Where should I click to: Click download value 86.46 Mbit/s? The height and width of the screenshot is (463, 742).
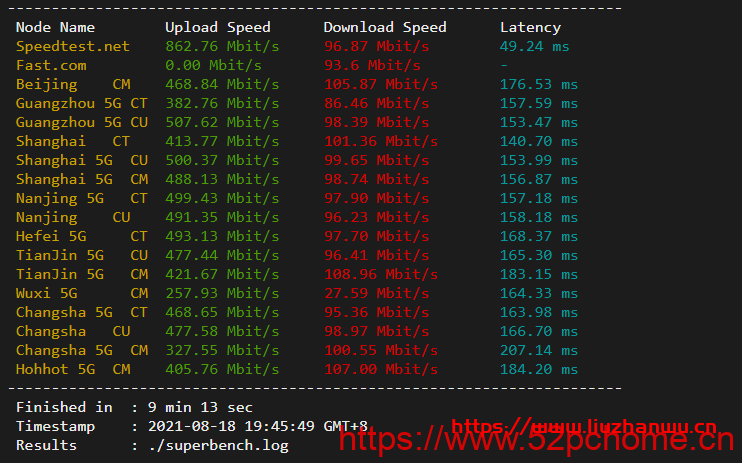click(376, 103)
